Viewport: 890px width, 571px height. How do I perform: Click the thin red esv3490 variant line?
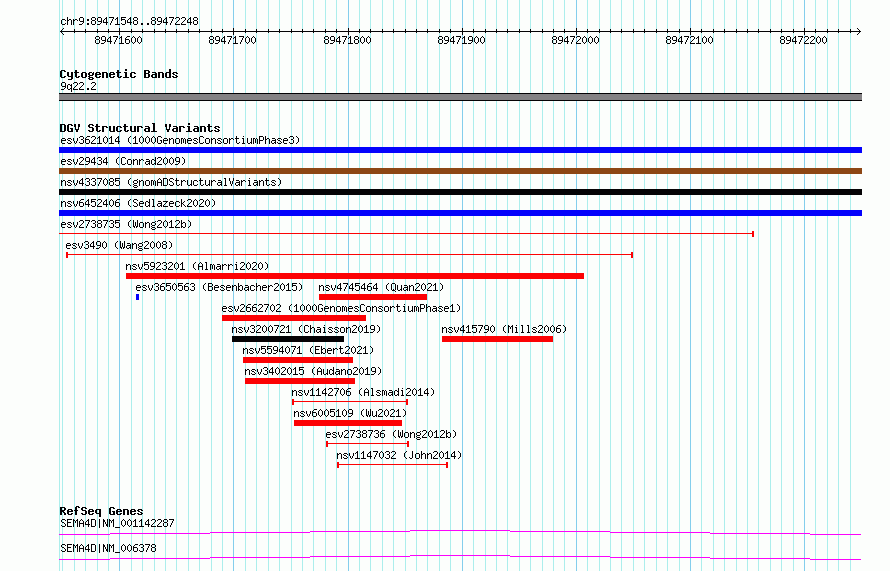350,255
